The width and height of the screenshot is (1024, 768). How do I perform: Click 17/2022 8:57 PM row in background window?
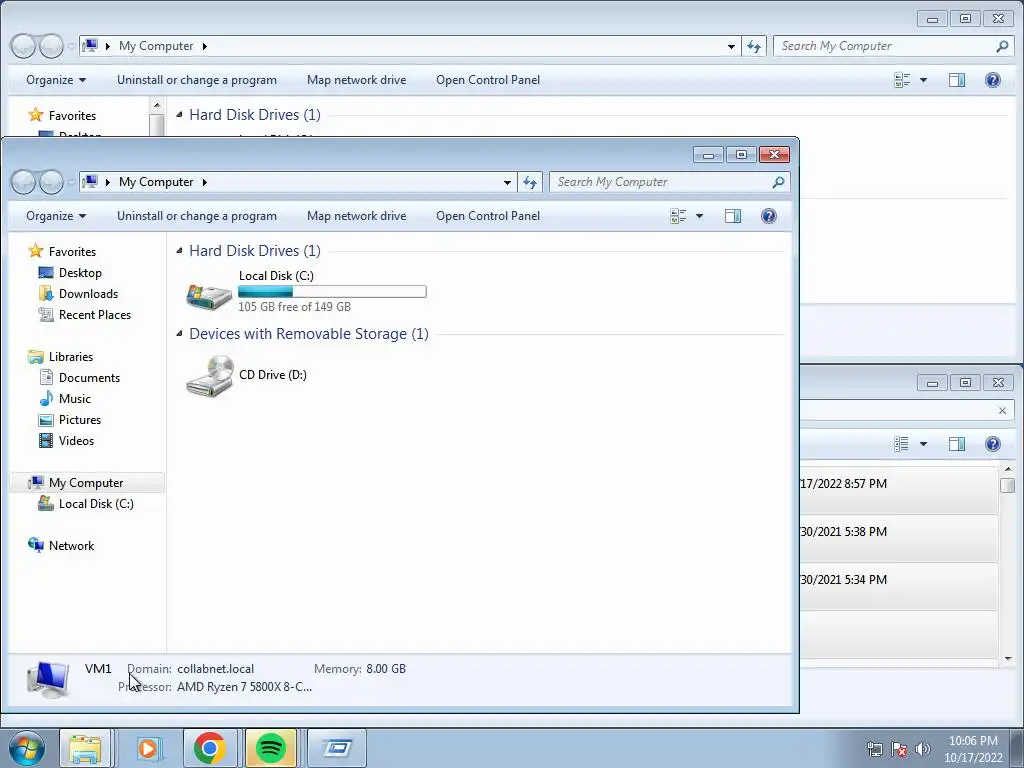point(899,490)
